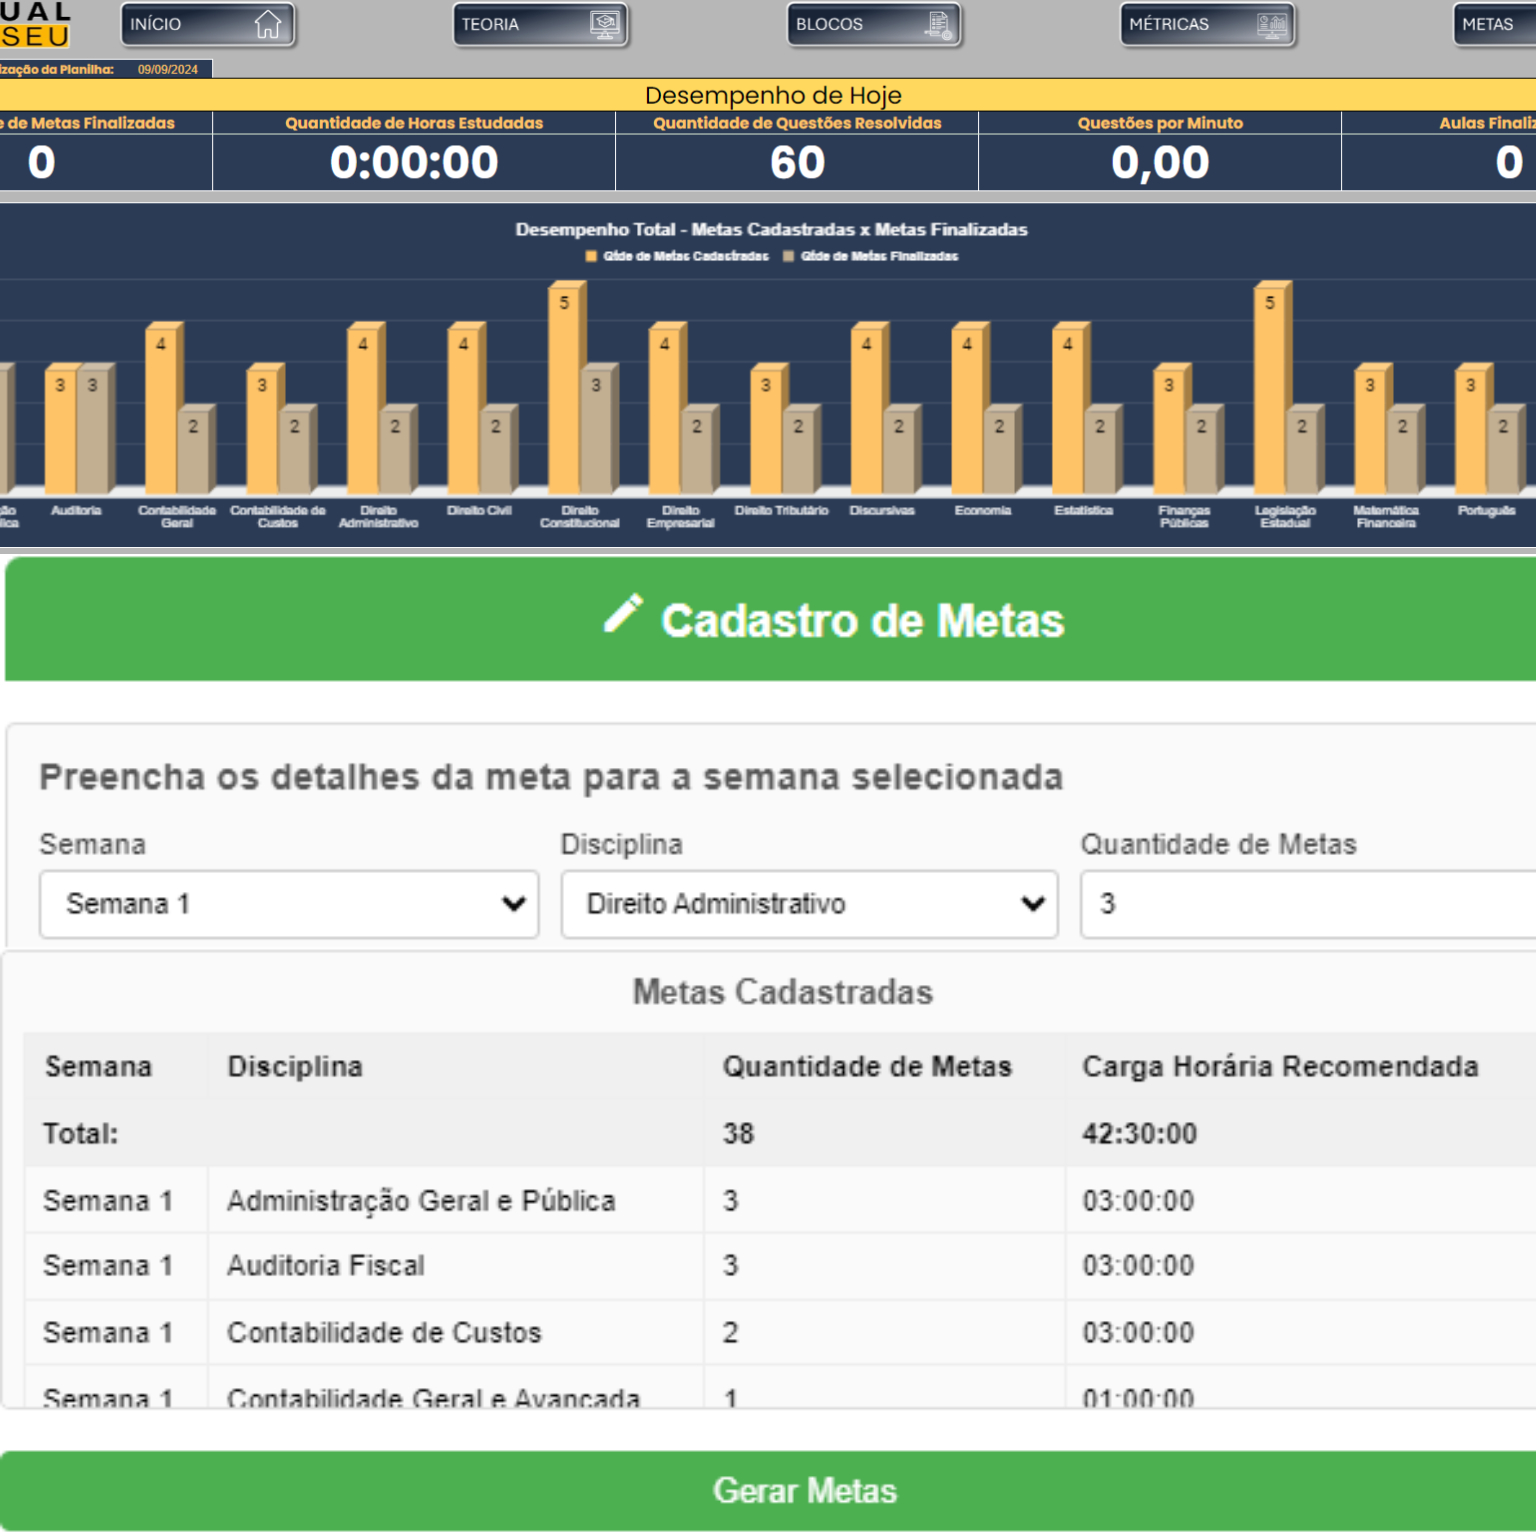Click the Quantidade de Metas input field

tap(1308, 904)
